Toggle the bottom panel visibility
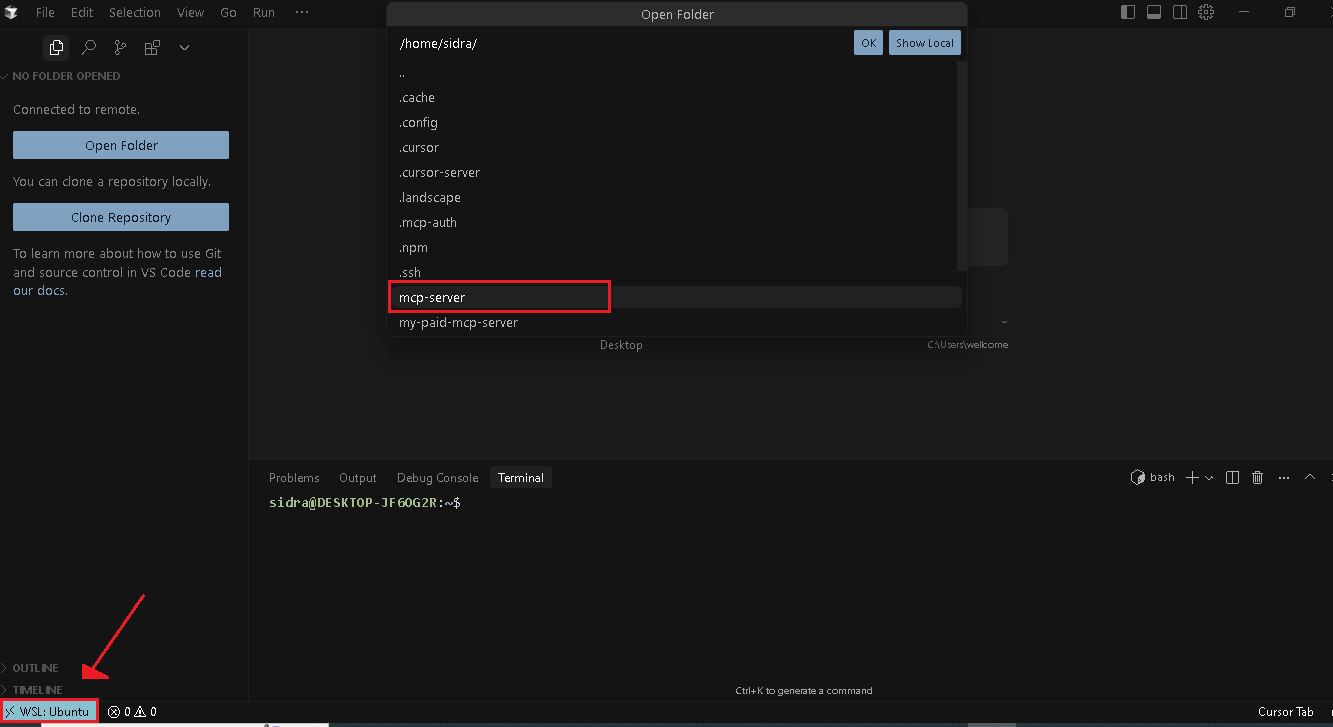 1154,12
